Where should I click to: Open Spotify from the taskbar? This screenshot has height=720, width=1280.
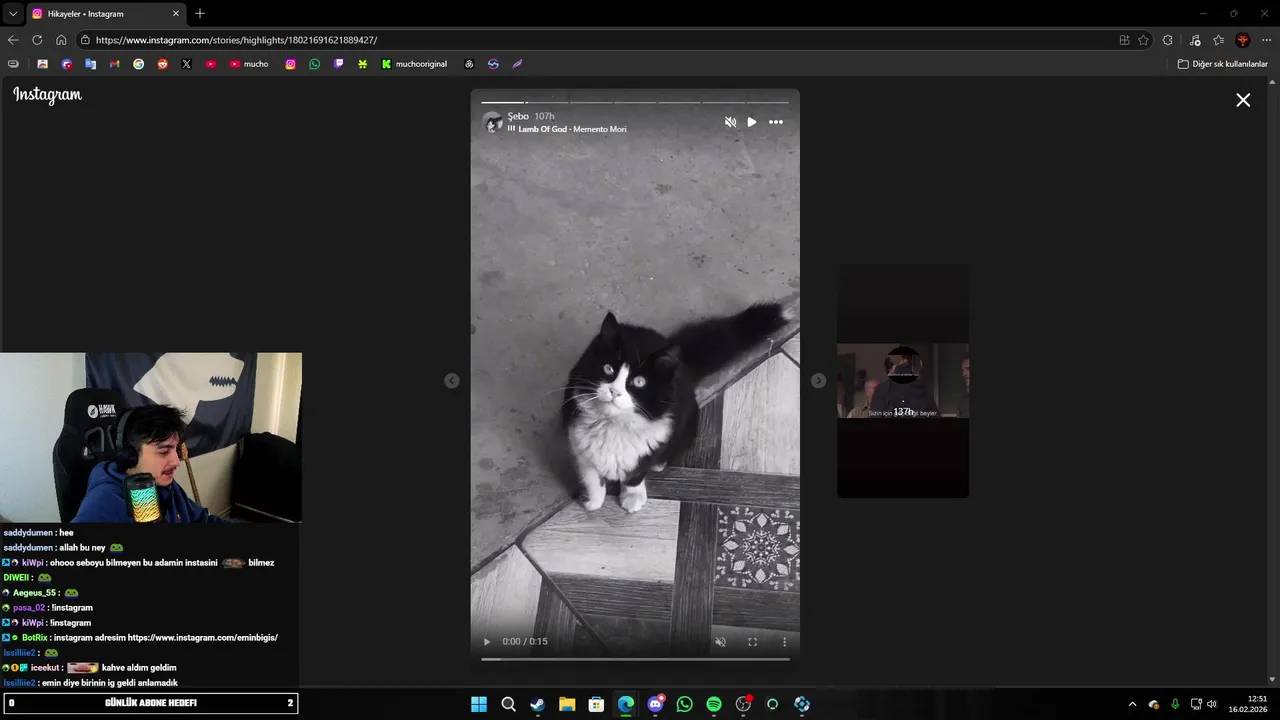point(714,704)
